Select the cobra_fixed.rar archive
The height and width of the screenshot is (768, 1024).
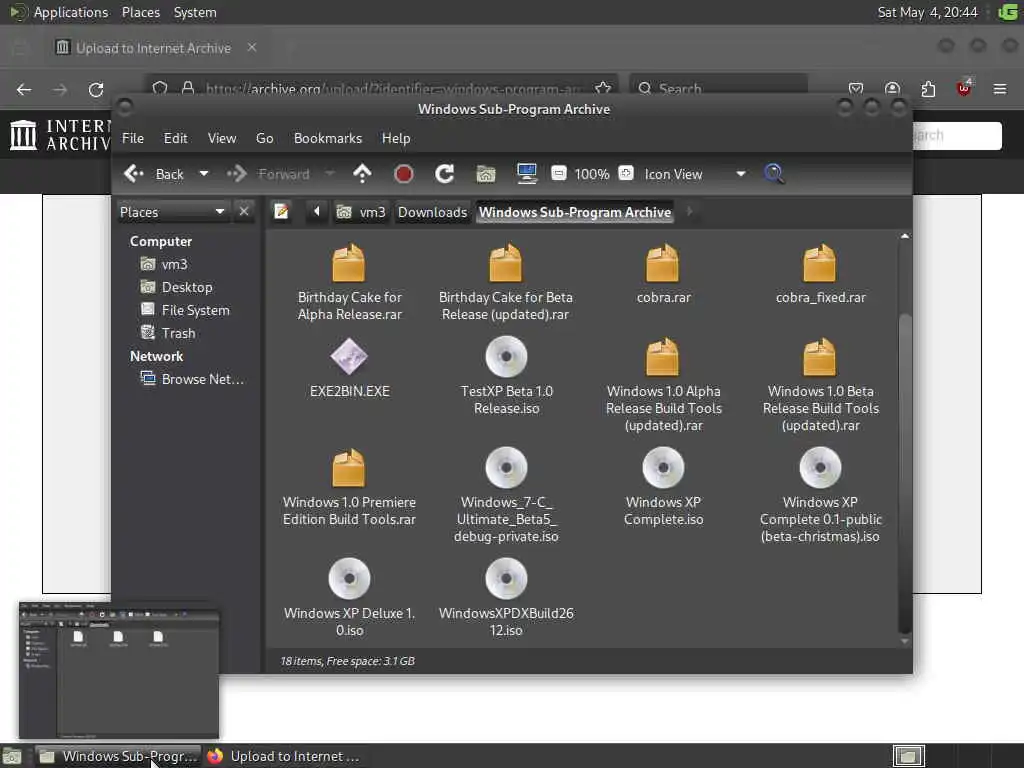pyautogui.click(x=820, y=274)
